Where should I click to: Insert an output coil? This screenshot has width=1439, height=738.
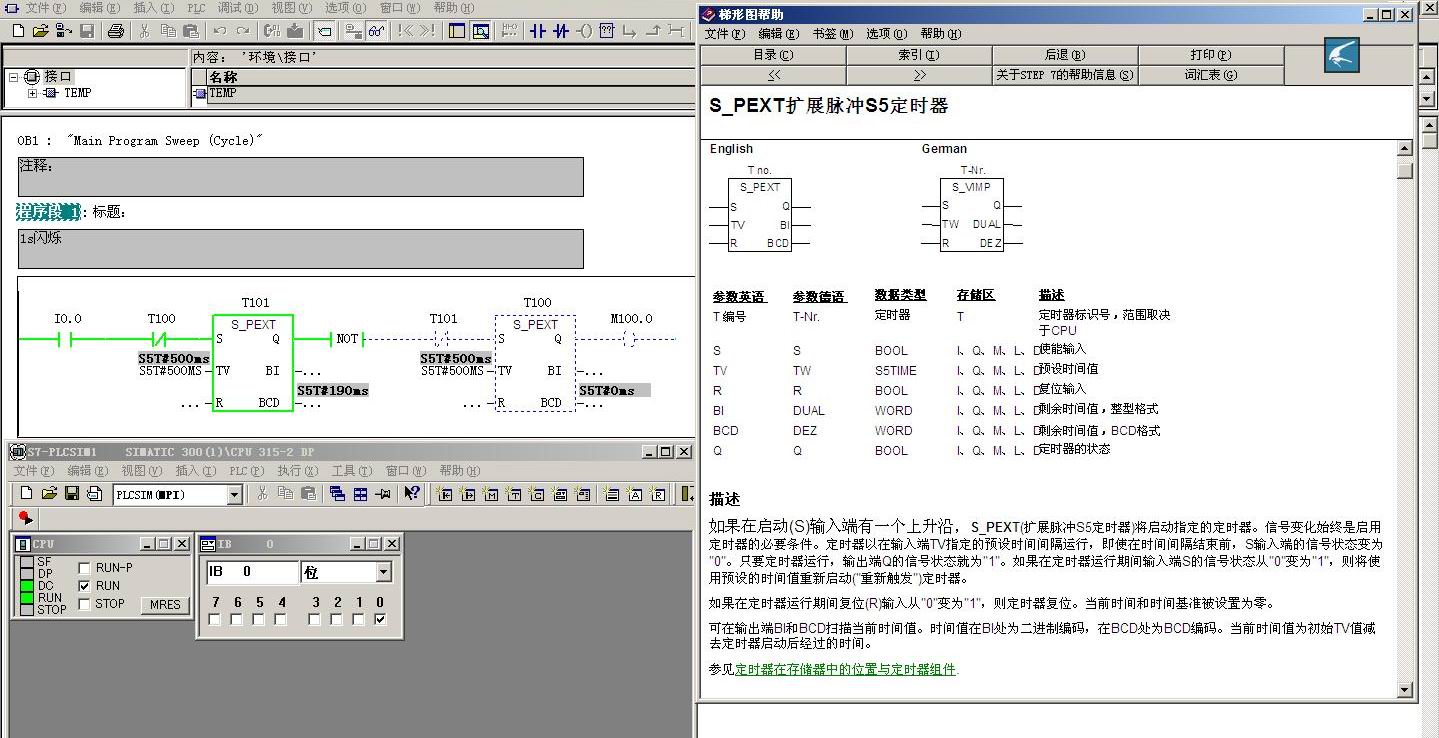(x=584, y=31)
